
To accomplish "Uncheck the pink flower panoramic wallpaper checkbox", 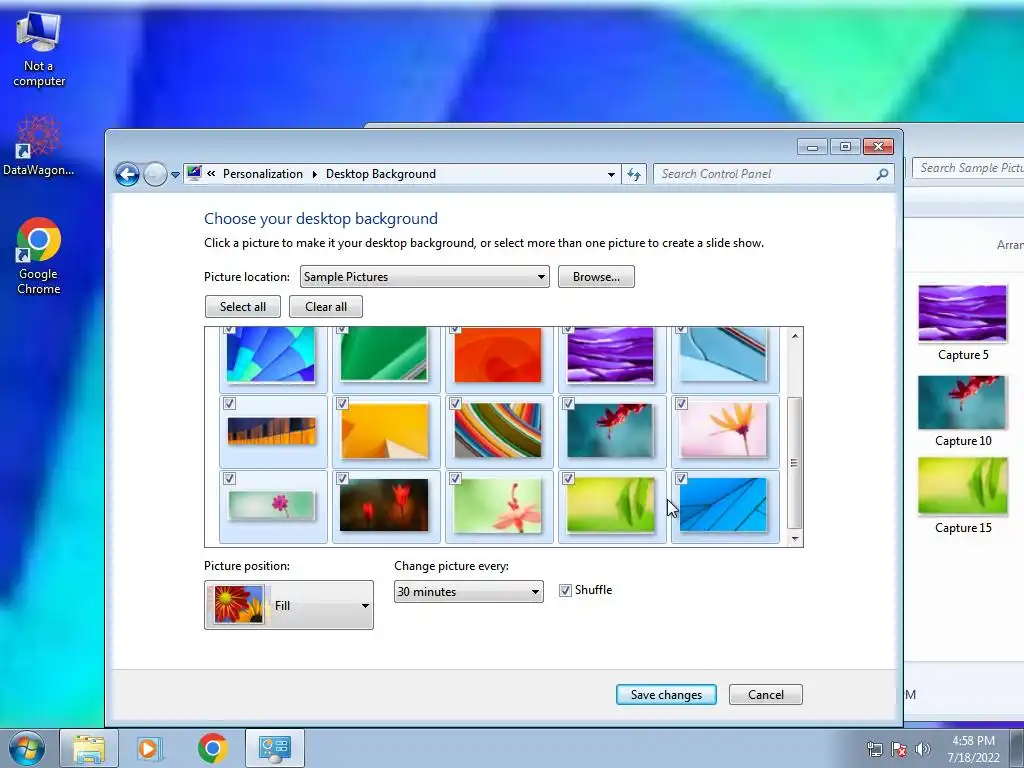I will pyautogui.click(x=229, y=479).
